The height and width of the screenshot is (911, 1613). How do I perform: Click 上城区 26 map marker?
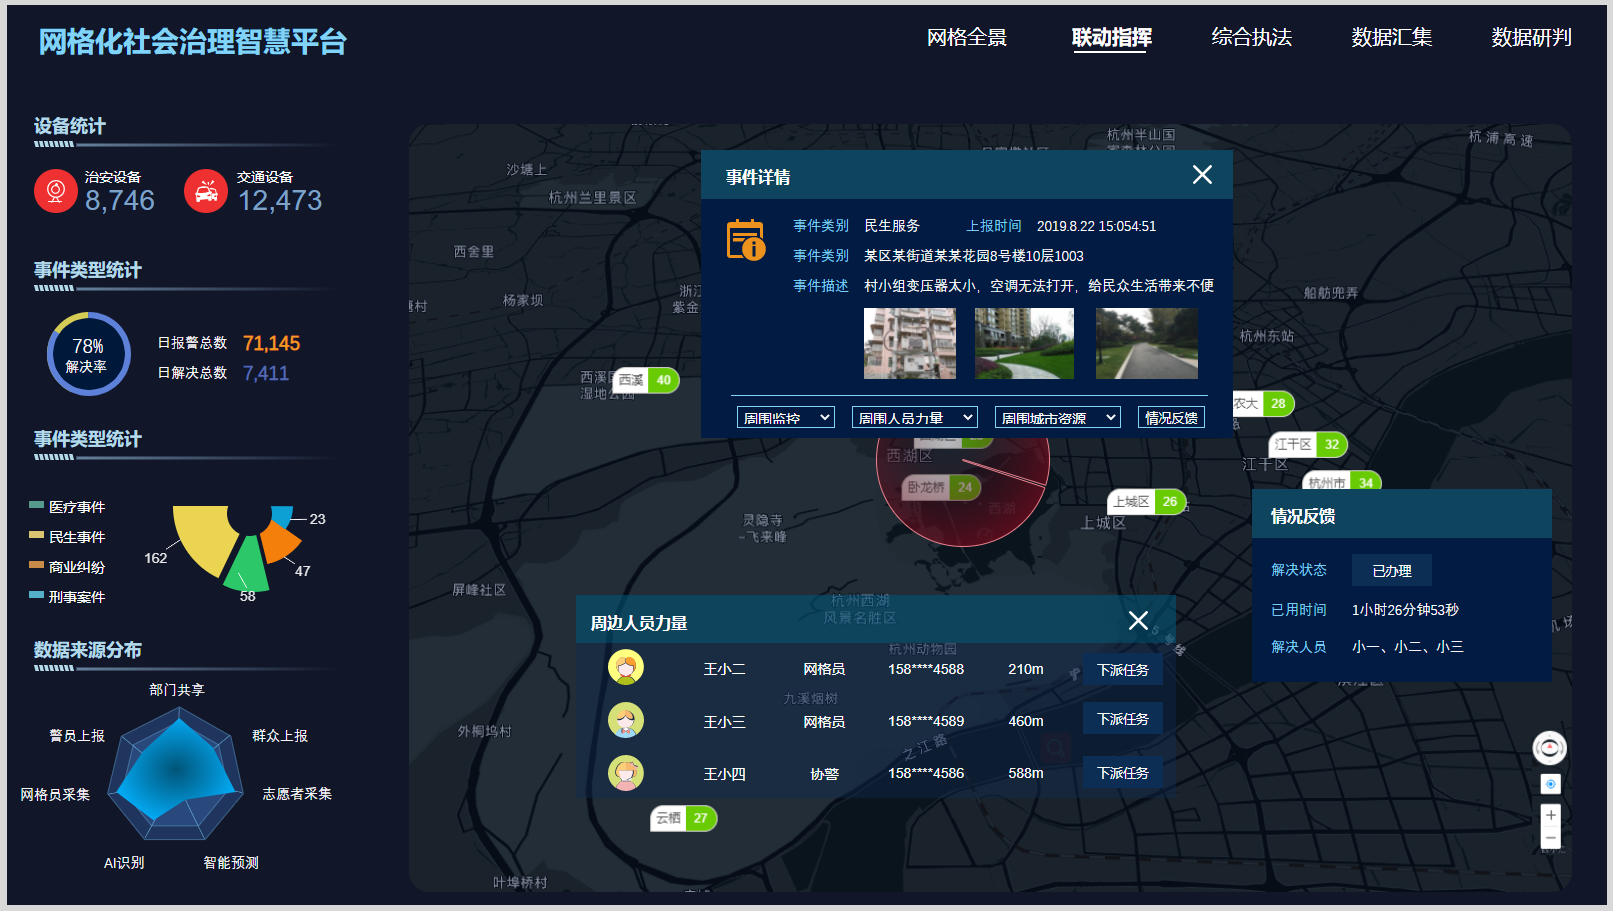click(x=1146, y=501)
